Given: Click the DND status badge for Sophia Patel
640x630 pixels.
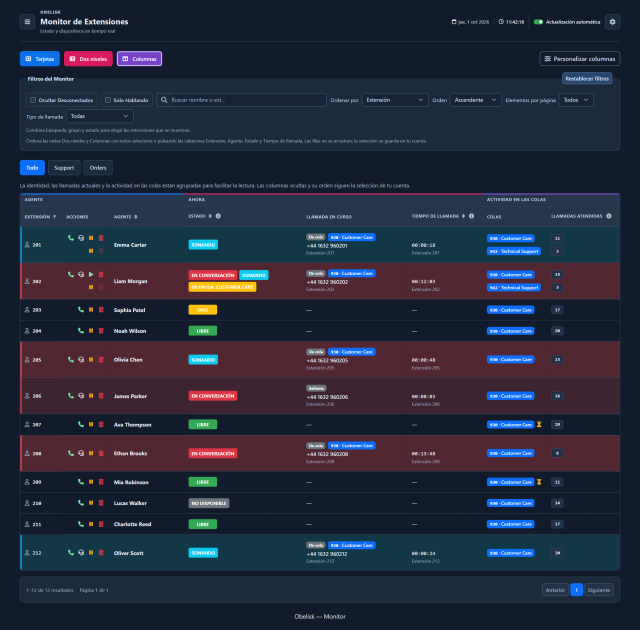Looking at the screenshot, I should click(202, 310).
